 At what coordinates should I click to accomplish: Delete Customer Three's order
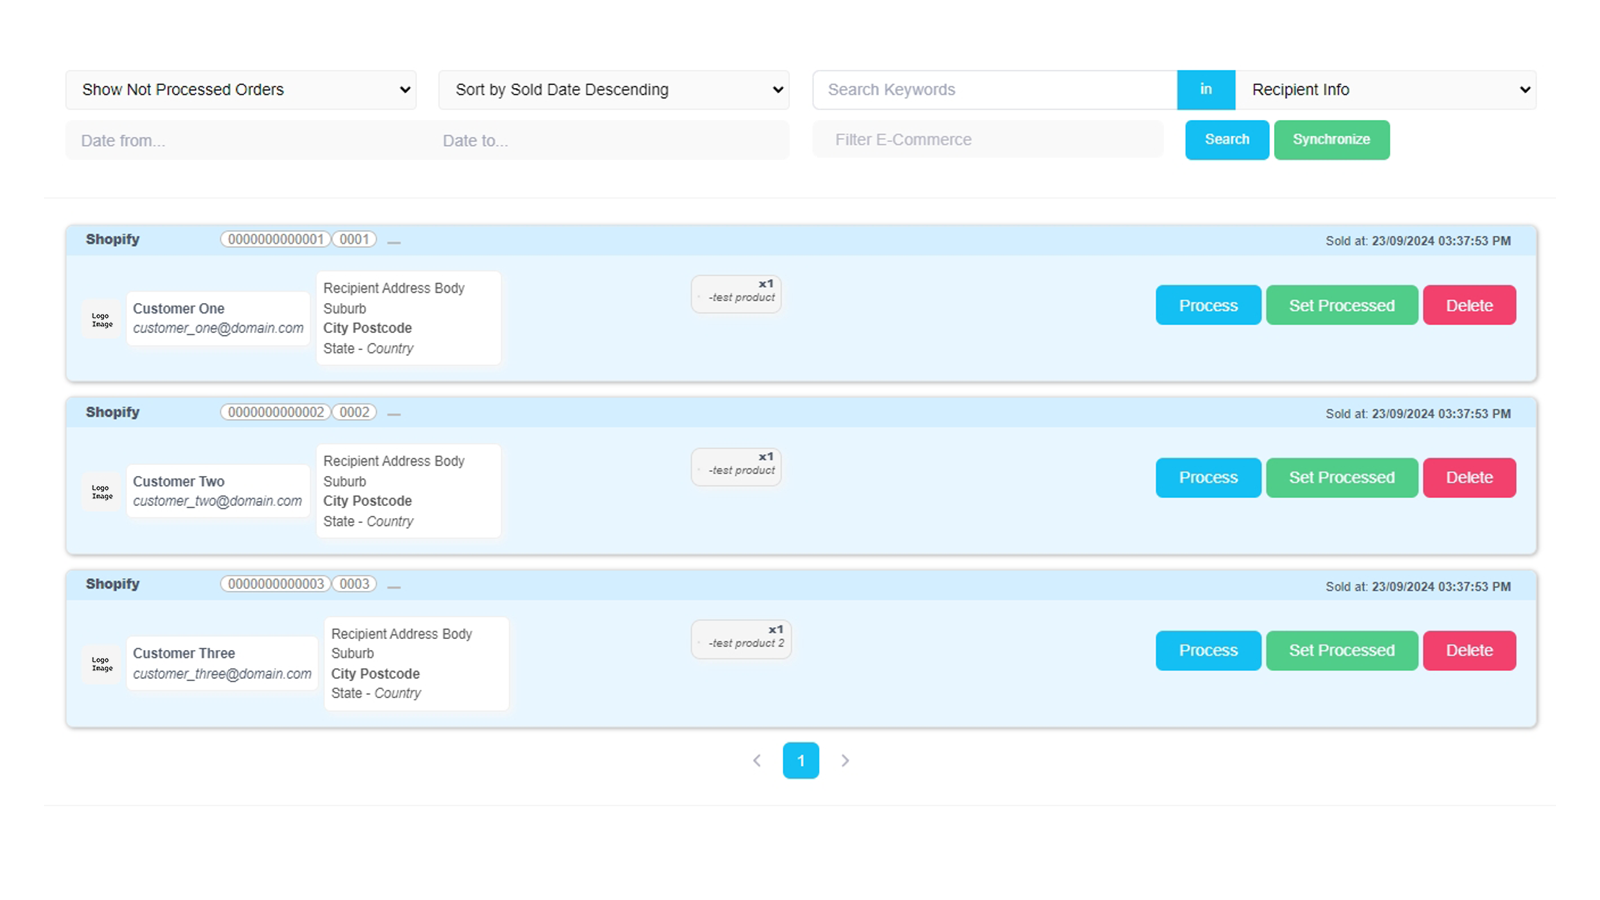point(1469,650)
